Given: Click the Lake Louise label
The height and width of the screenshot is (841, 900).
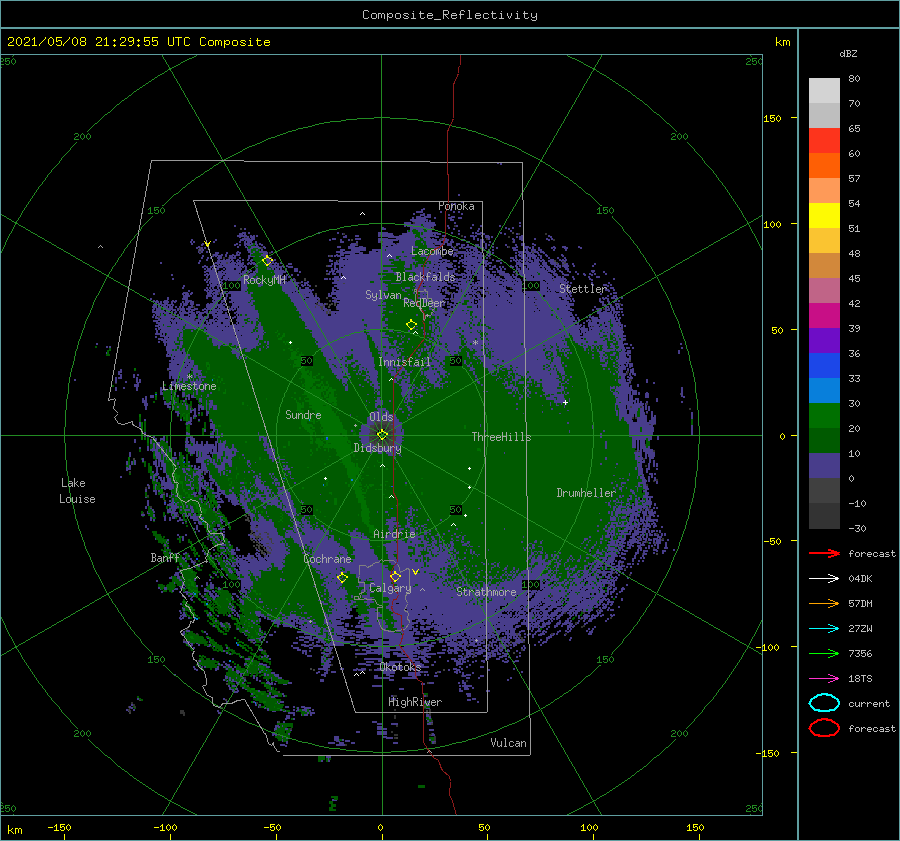Looking at the screenshot, I should tap(77, 491).
